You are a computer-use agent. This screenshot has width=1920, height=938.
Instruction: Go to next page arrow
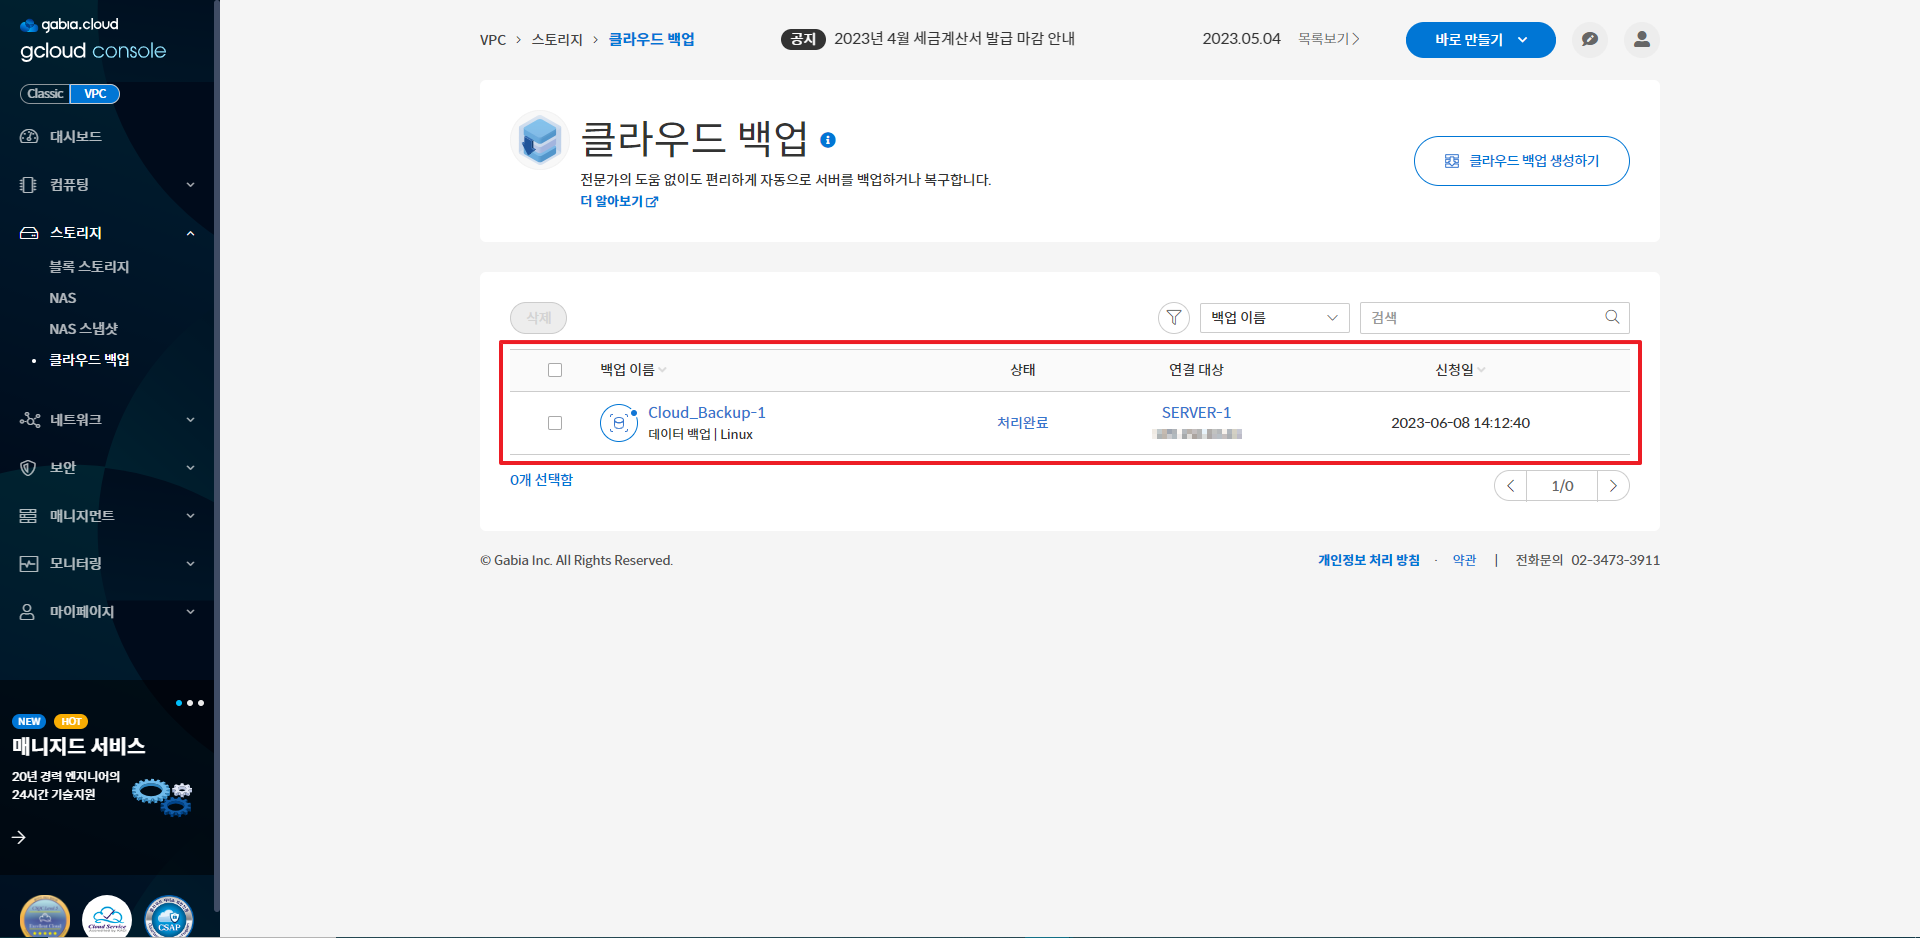[x=1613, y=486]
